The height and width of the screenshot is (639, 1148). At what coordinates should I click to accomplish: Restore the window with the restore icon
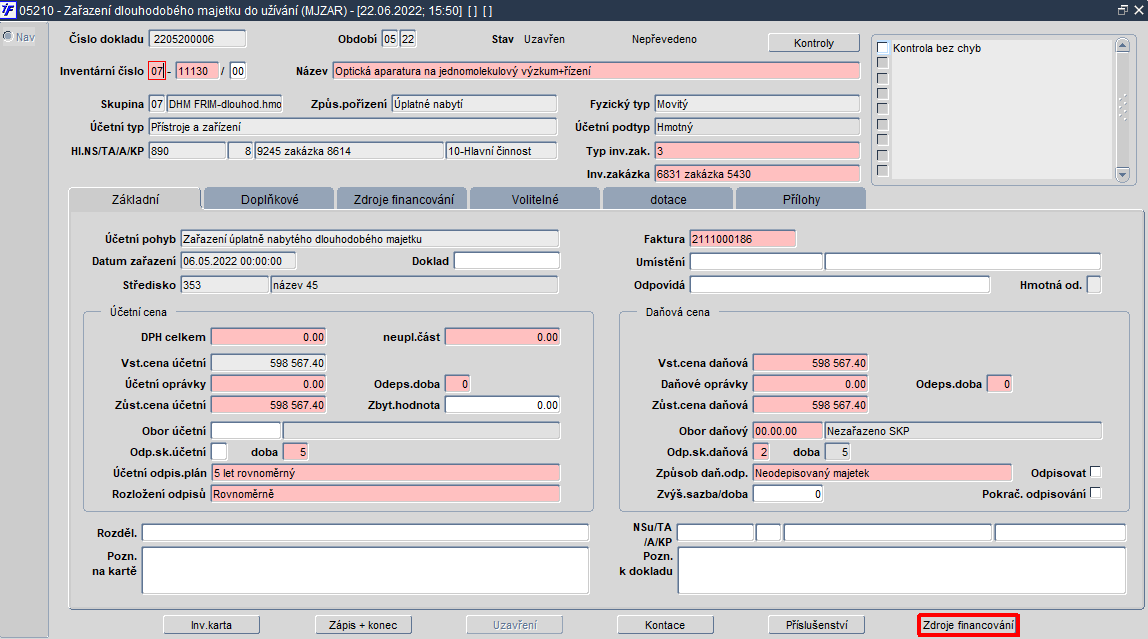click(x=1122, y=10)
